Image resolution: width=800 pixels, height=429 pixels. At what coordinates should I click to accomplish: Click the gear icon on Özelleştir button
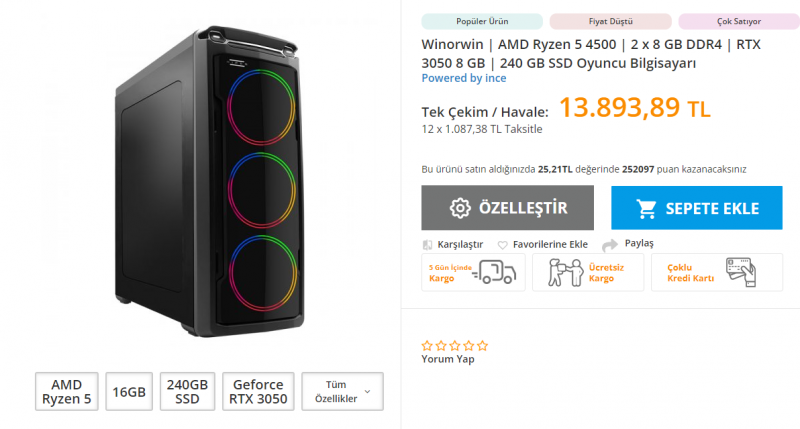[x=460, y=208]
